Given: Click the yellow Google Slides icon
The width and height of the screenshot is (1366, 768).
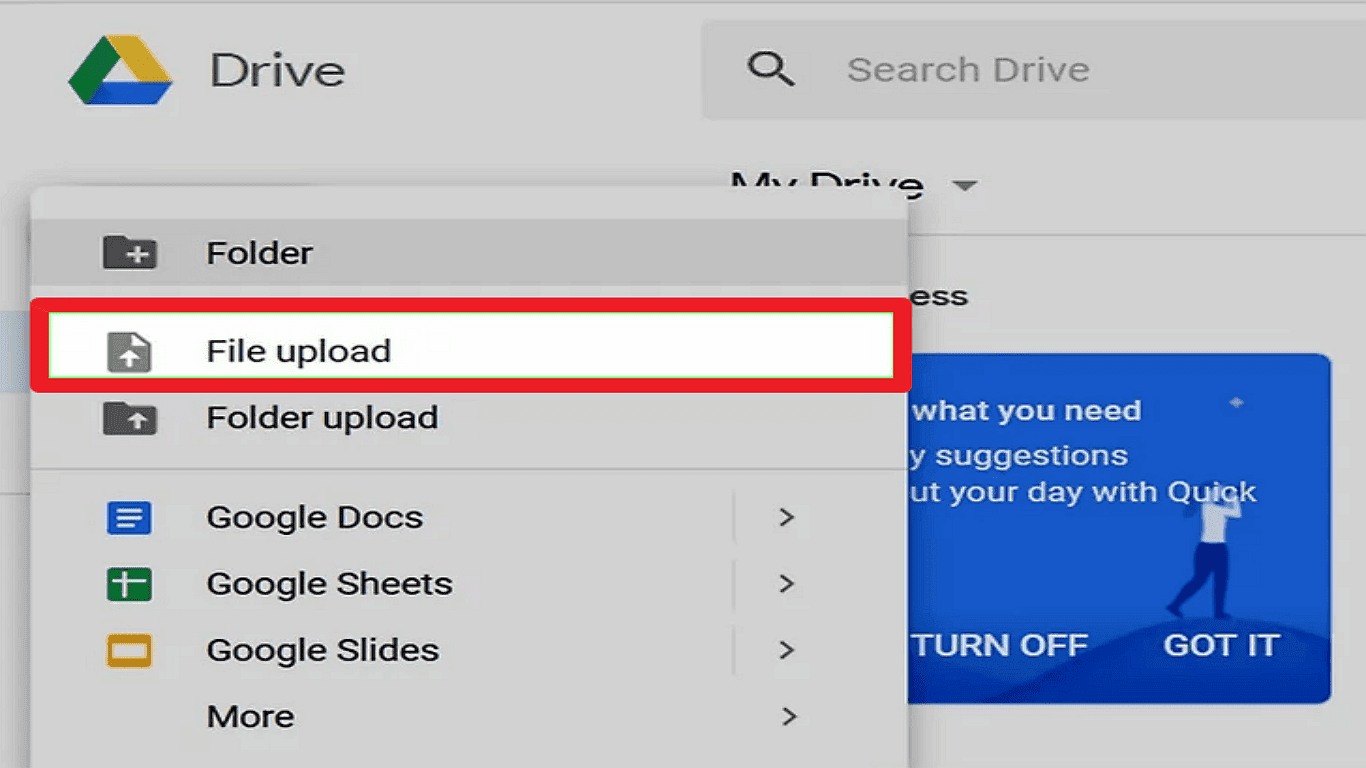Looking at the screenshot, I should click(129, 651).
